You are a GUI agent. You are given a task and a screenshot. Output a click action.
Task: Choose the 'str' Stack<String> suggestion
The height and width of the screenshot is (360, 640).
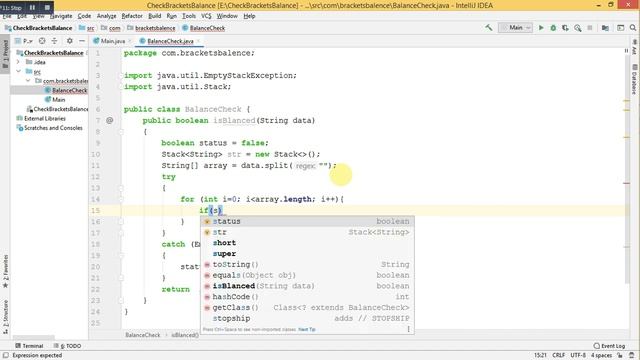tap(308, 232)
